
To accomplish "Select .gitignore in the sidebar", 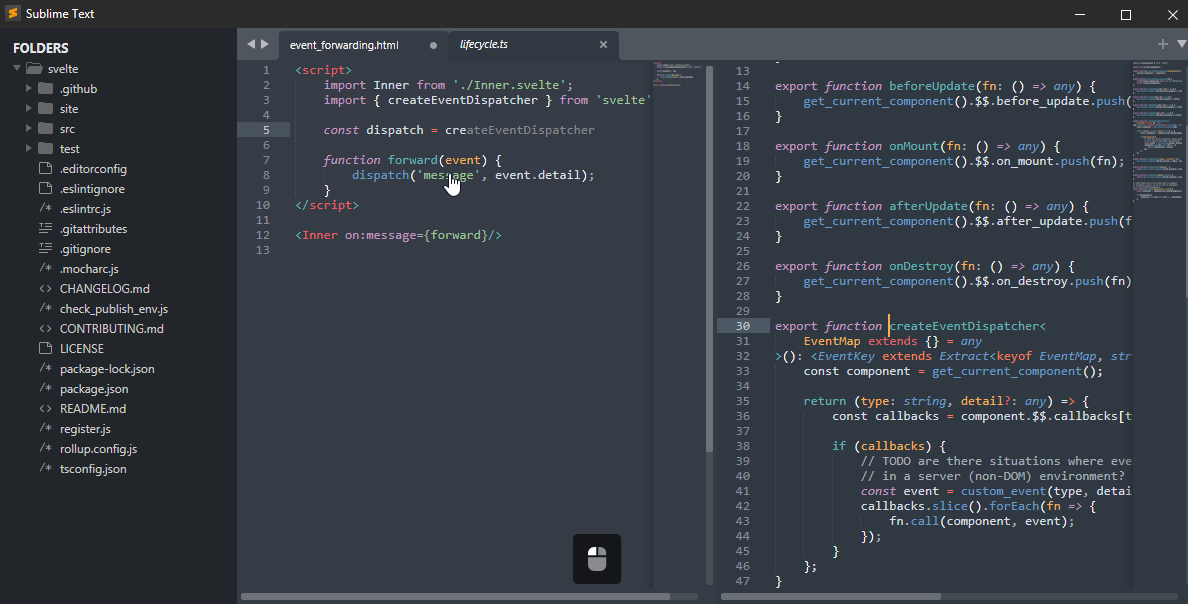I will pyautogui.click(x=85, y=248).
